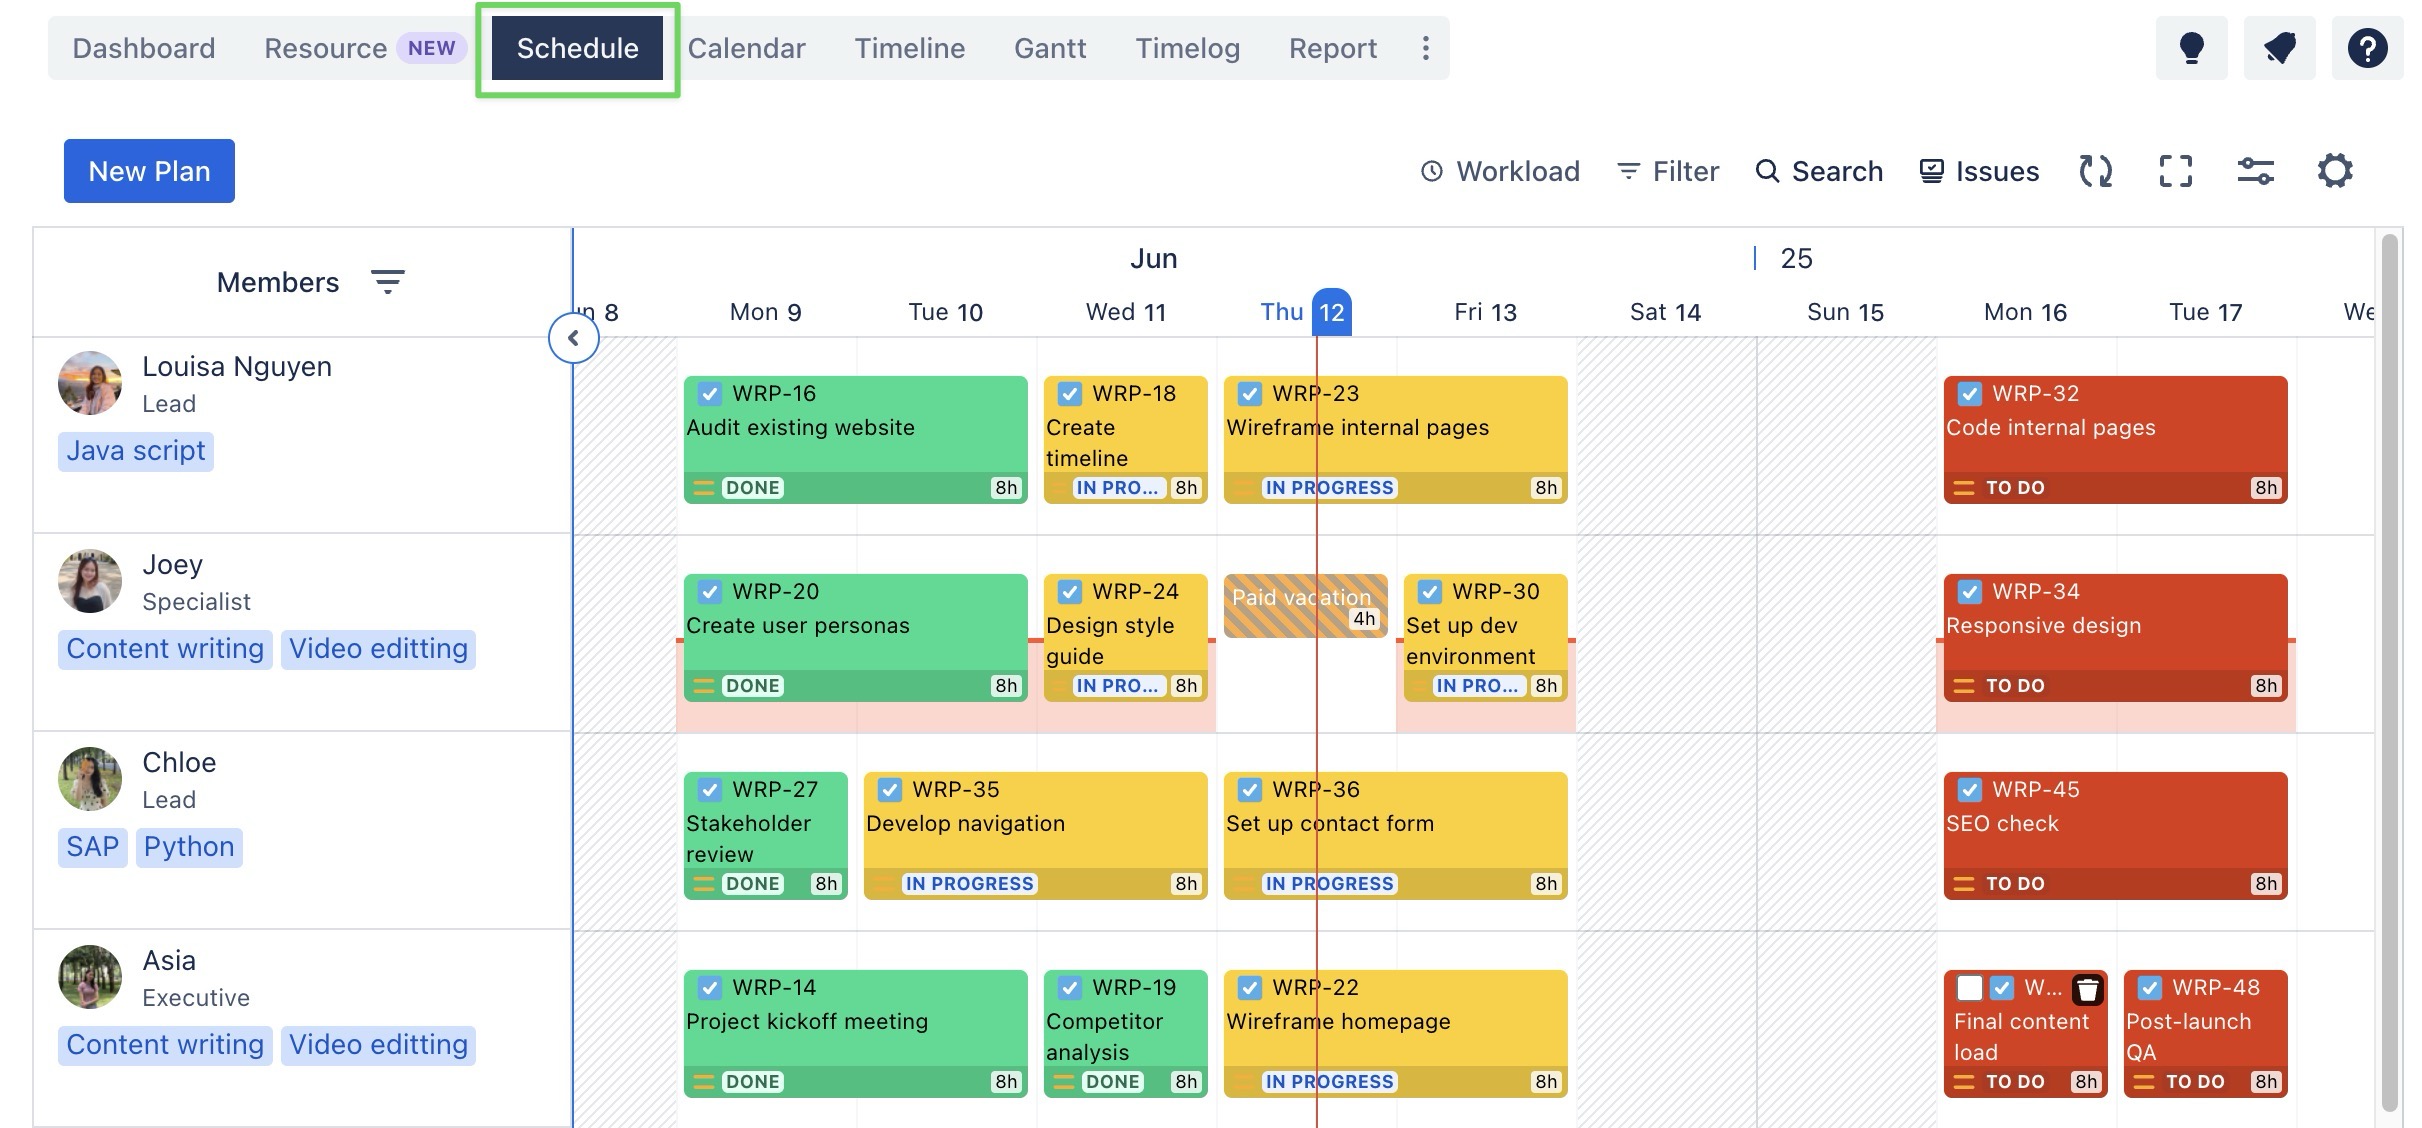Image resolution: width=2422 pixels, height=1128 pixels.
Task: Open the sliders display options icon
Action: (x=2255, y=171)
